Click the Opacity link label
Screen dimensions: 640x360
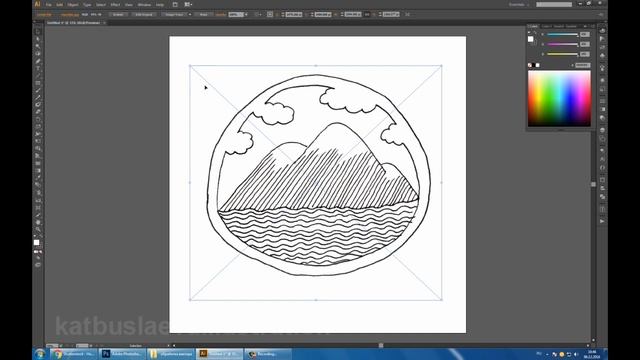[x=221, y=14]
